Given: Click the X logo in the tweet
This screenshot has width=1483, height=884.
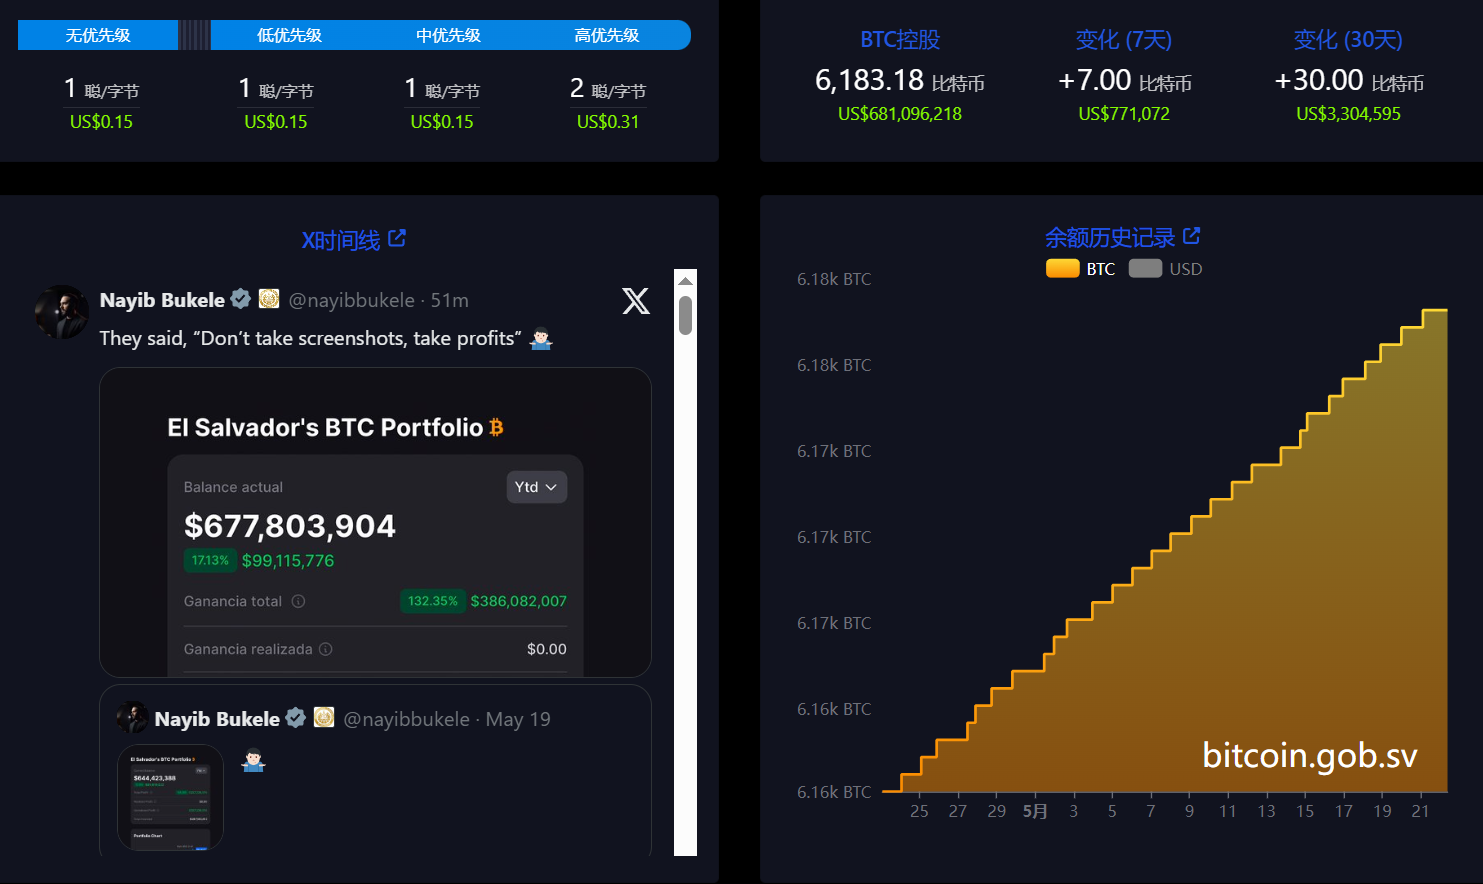Looking at the screenshot, I should 636,300.
